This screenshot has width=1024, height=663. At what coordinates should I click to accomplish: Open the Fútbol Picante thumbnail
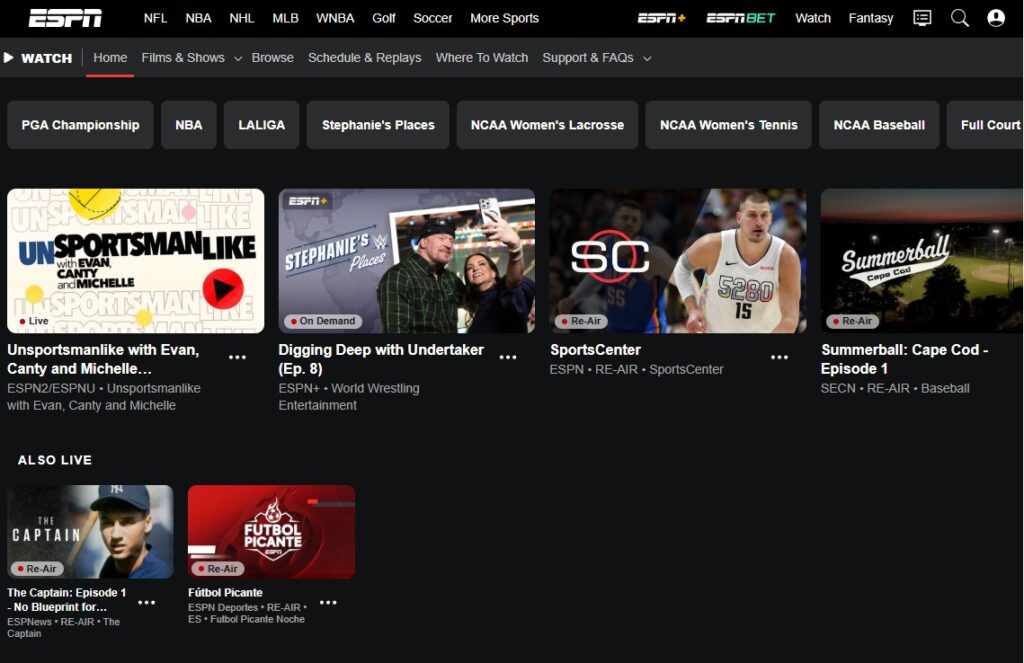coord(272,532)
